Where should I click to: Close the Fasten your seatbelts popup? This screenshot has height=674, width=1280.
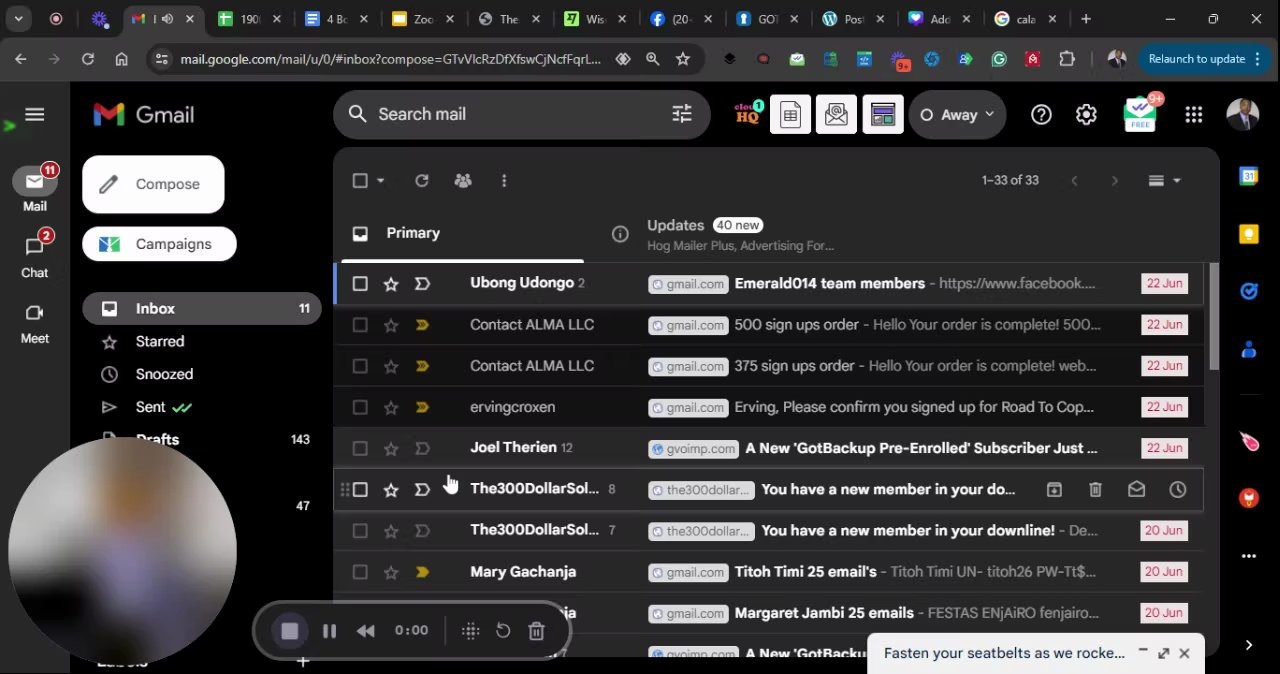pyautogui.click(x=1184, y=653)
